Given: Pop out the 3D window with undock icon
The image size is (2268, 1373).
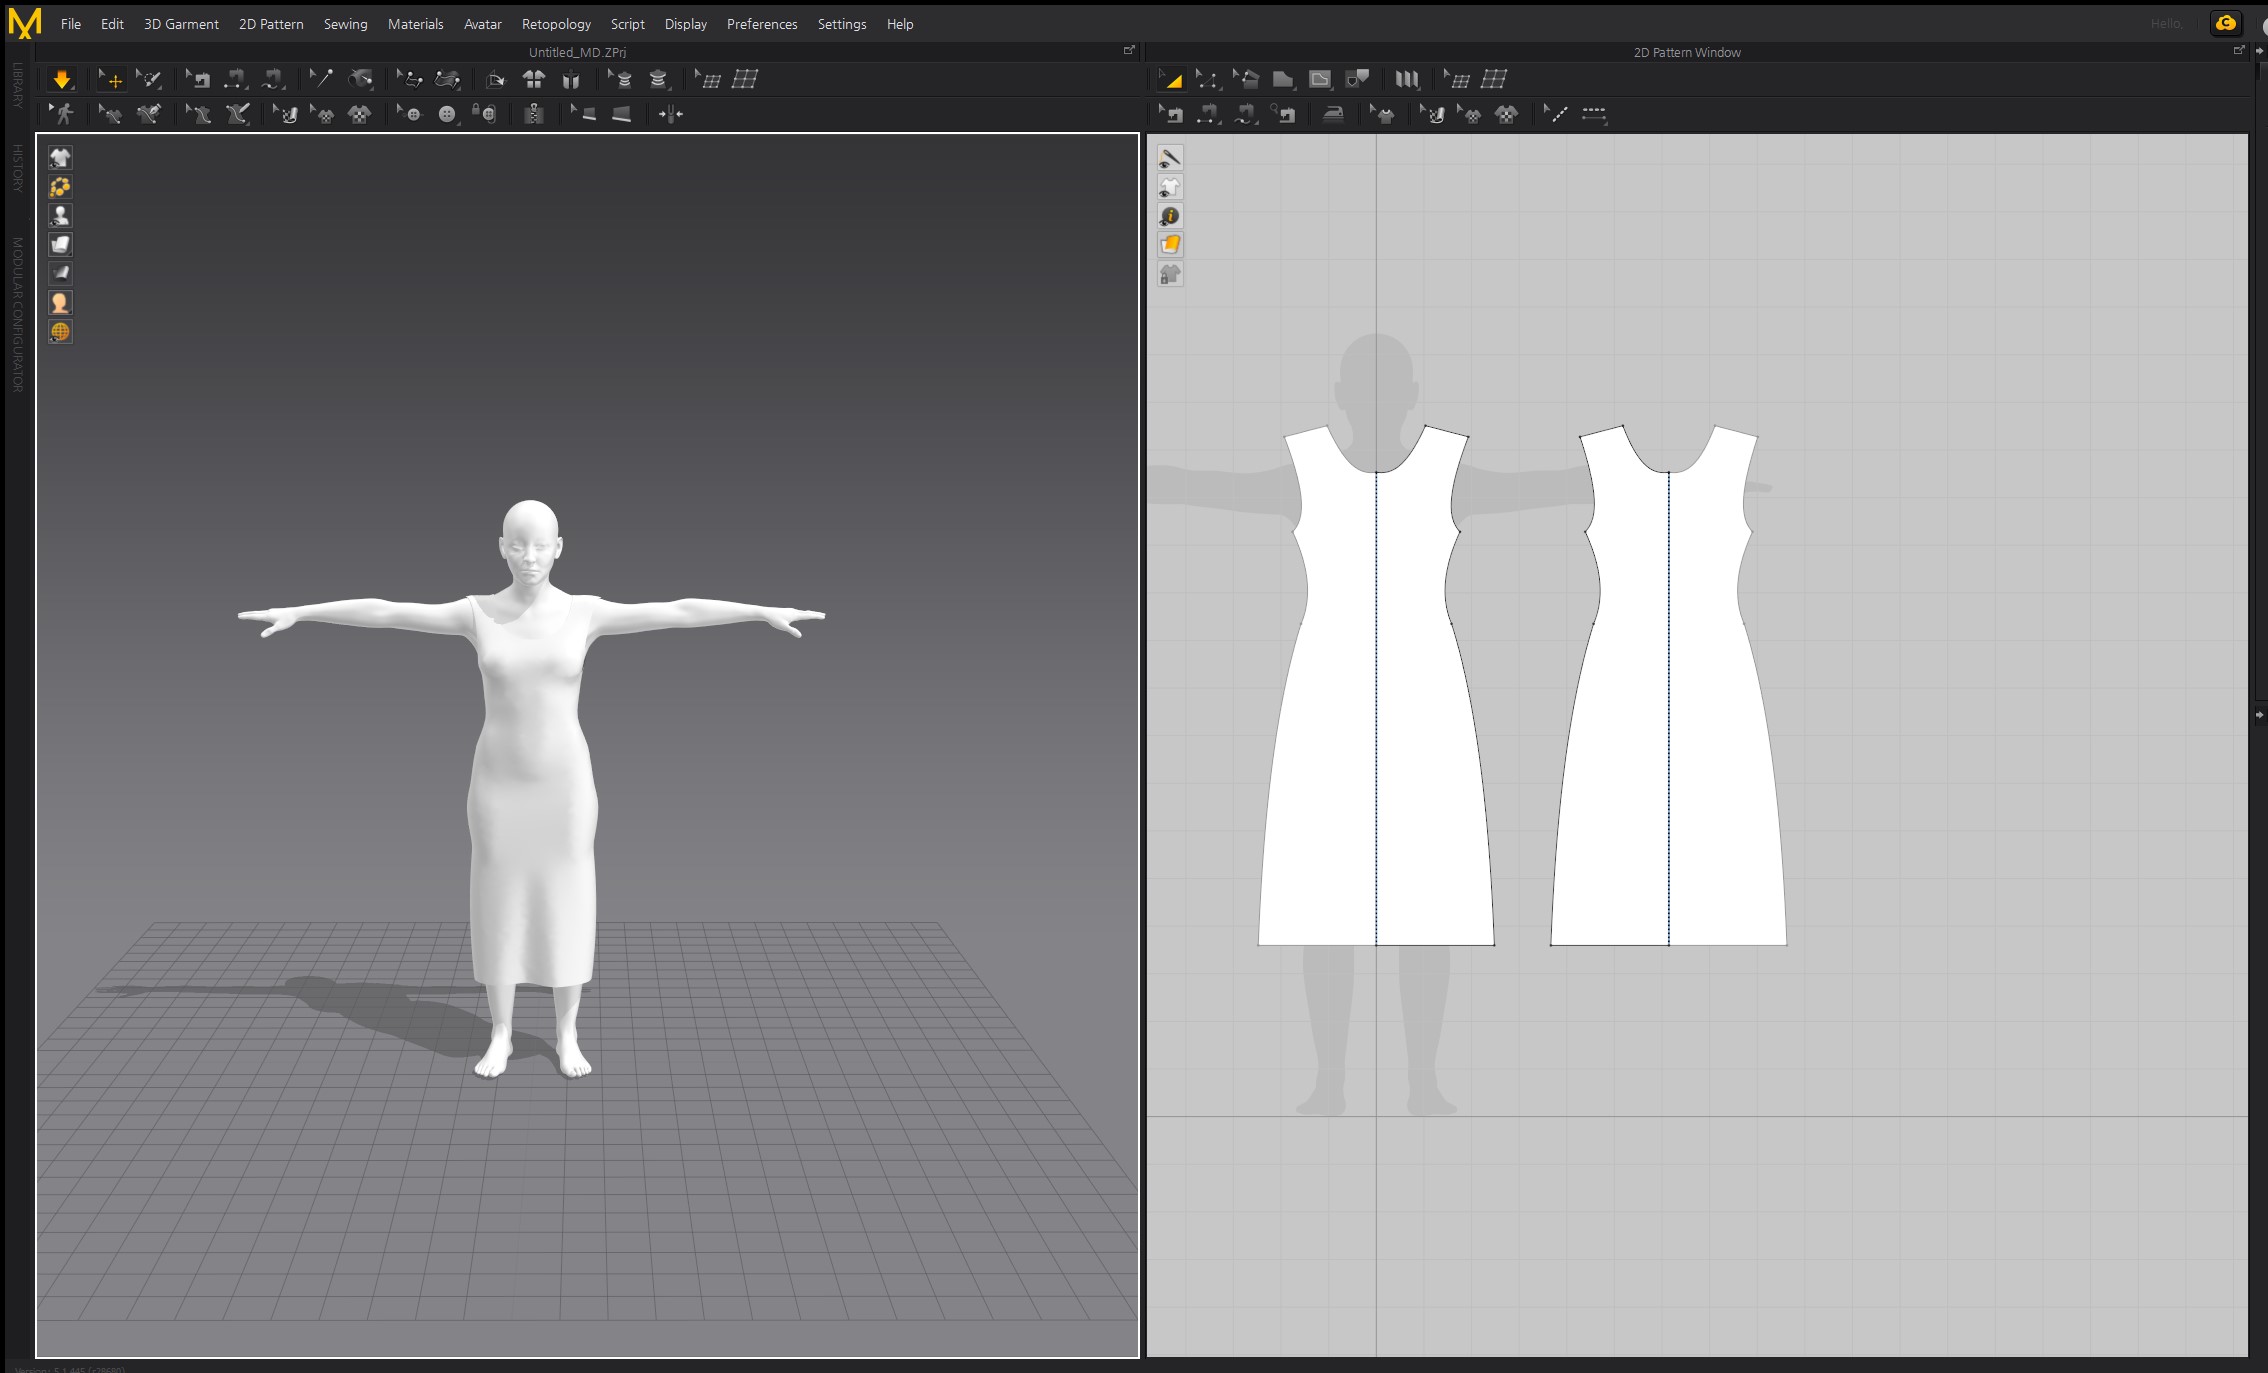Looking at the screenshot, I should pos(1129,51).
